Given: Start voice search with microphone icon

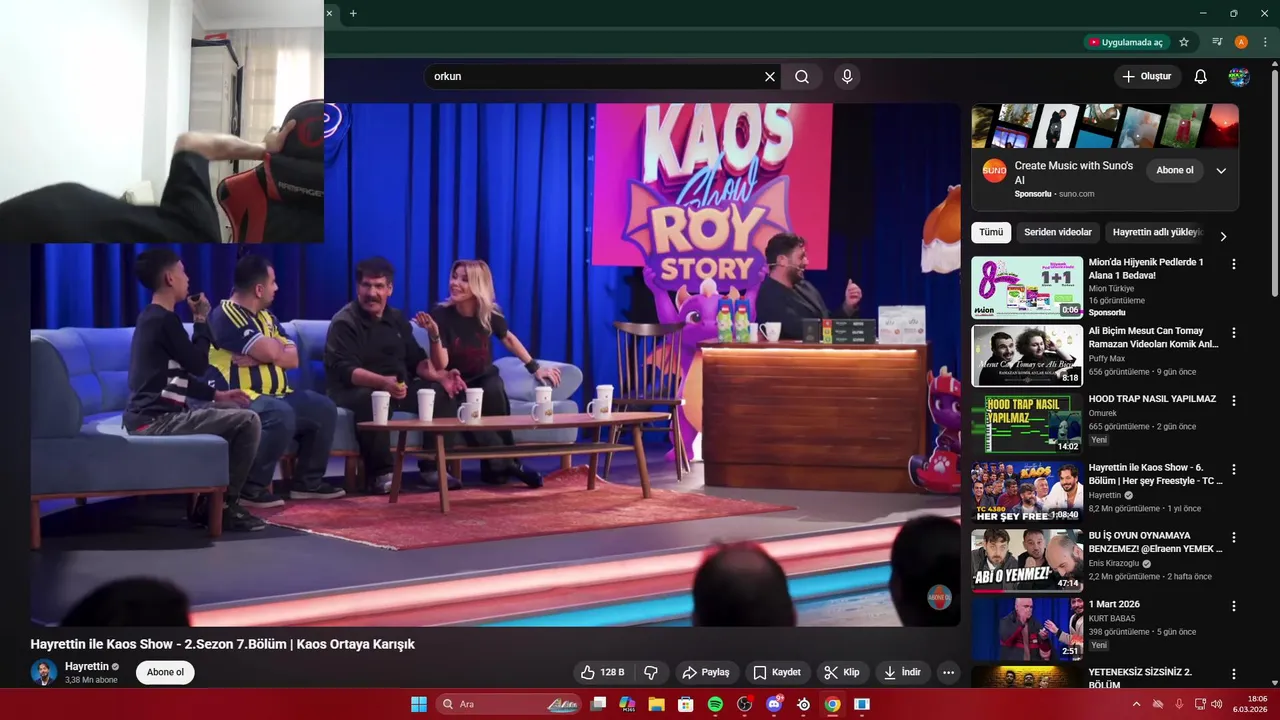Looking at the screenshot, I should click(847, 76).
